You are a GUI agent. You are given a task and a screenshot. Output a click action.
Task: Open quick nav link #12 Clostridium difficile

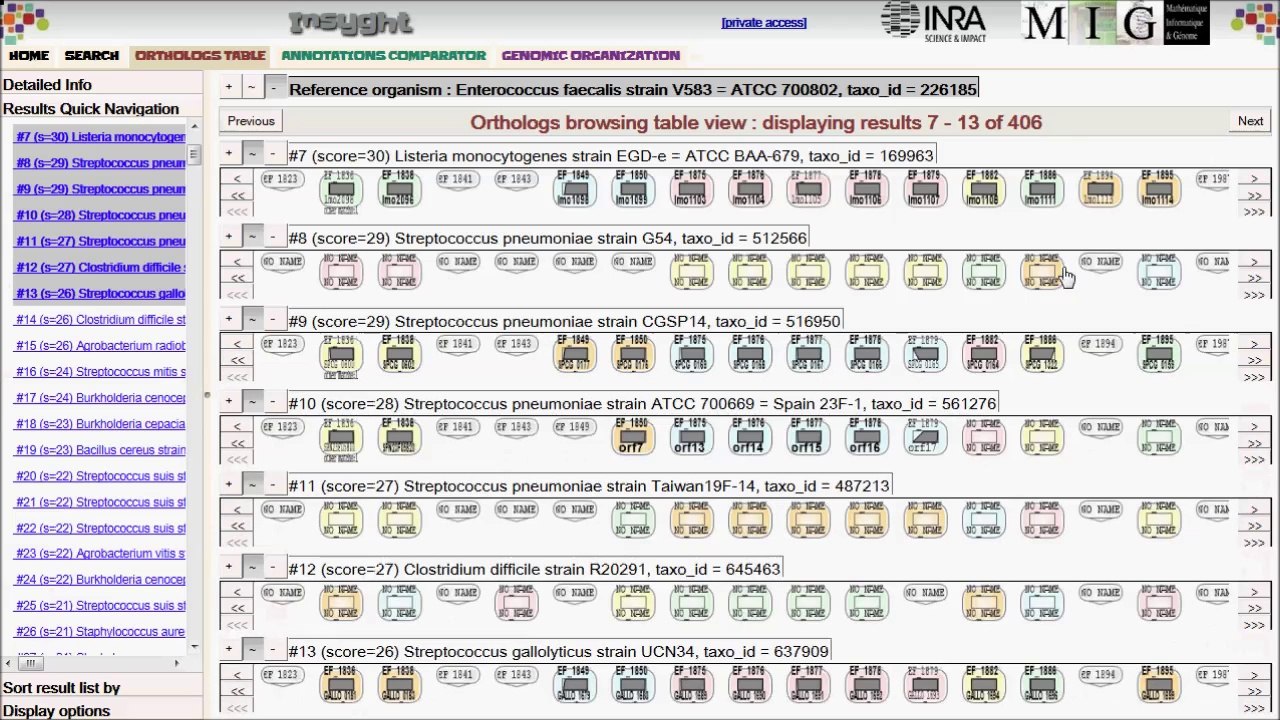point(100,267)
